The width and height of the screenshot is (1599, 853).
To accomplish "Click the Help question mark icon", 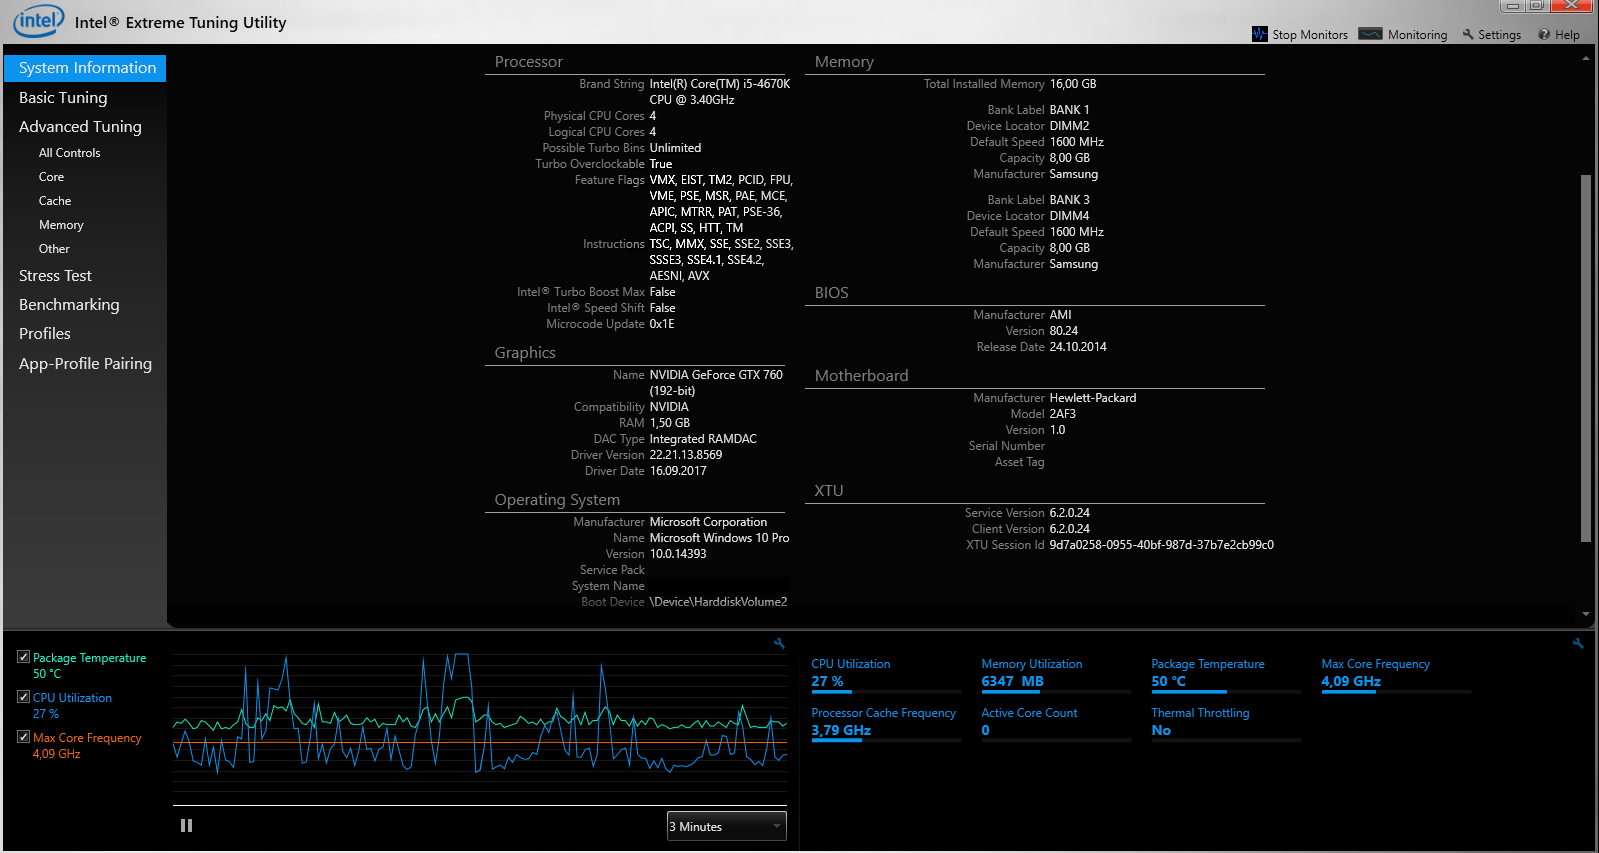I will tap(1544, 34).
